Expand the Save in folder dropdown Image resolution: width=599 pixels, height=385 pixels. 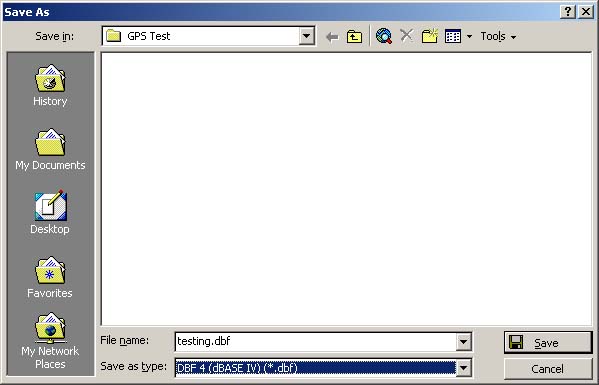click(x=306, y=36)
